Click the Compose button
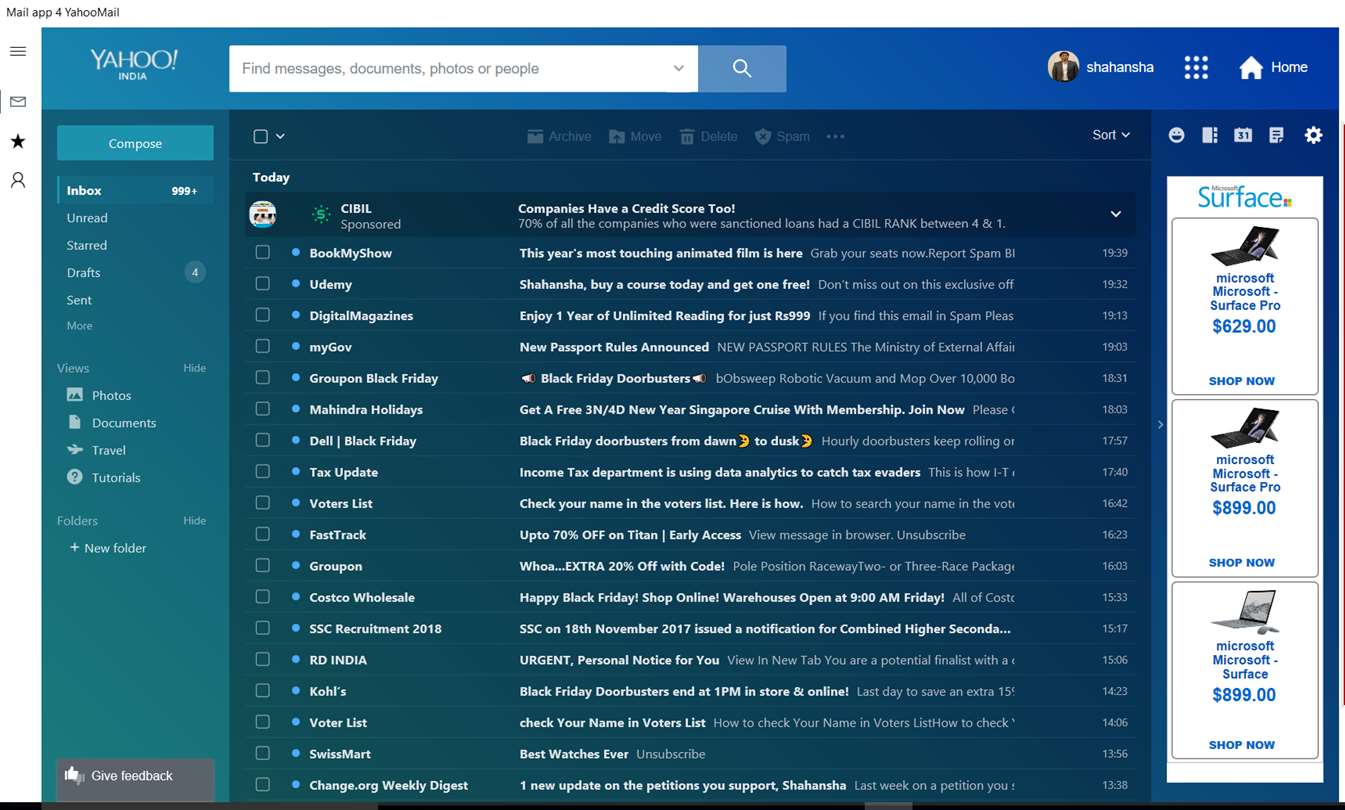This screenshot has height=810, width=1345. [x=135, y=143]
